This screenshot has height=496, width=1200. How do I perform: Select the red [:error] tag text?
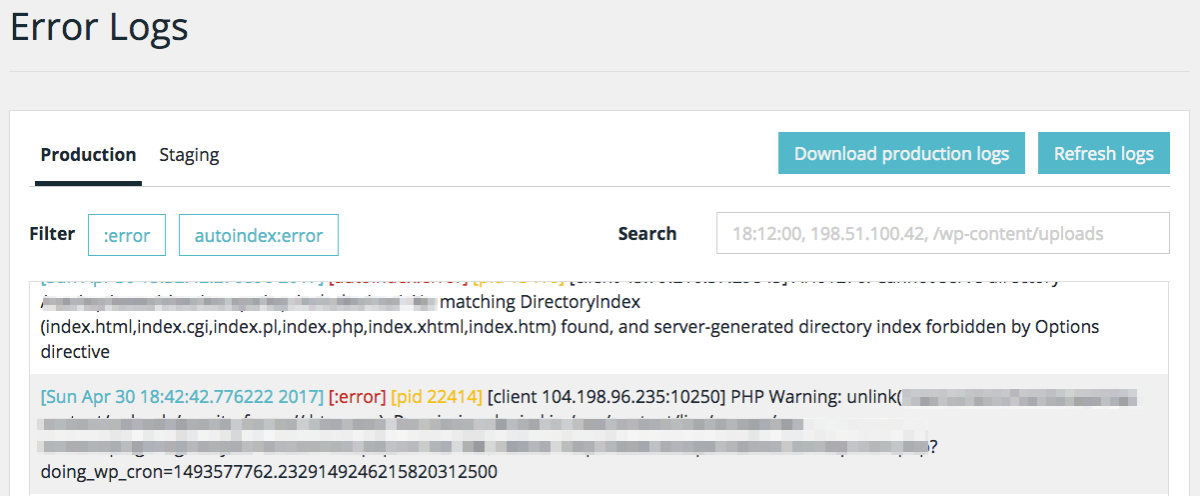point(357,397)
